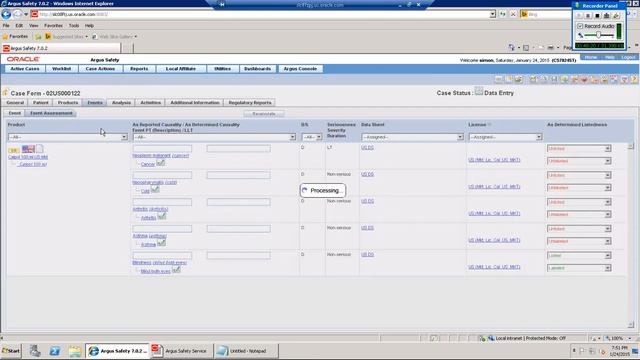Screen dimensions: 640x360
Task: Click the browser stop loading X icon
Action: pyautogui.click(x=513, y=14)
